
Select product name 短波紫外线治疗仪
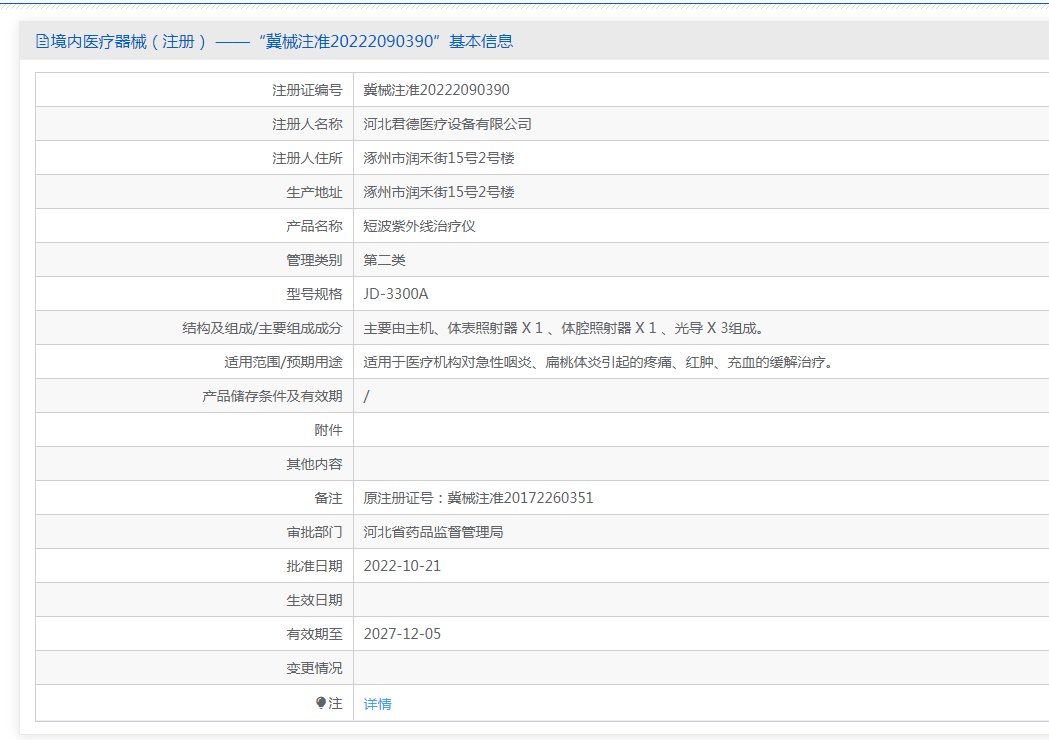419,226
